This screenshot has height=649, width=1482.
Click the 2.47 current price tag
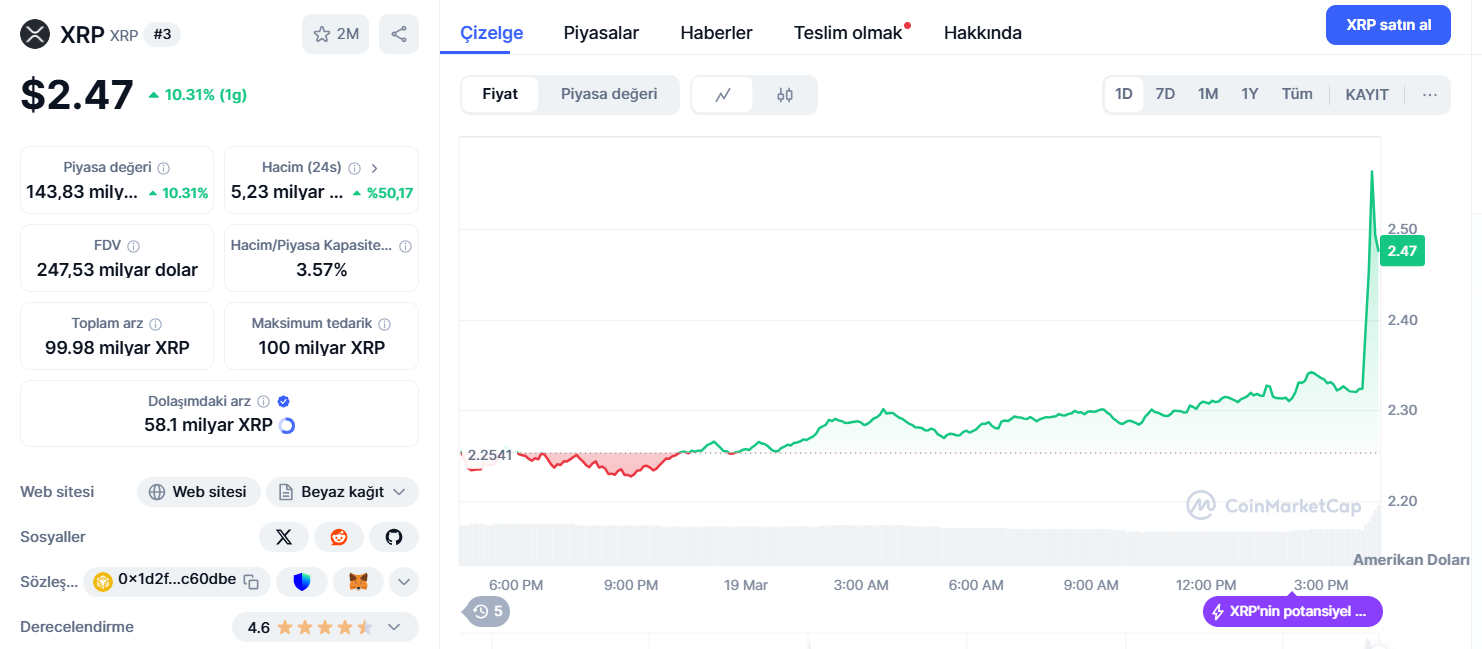pos(1402,251)
